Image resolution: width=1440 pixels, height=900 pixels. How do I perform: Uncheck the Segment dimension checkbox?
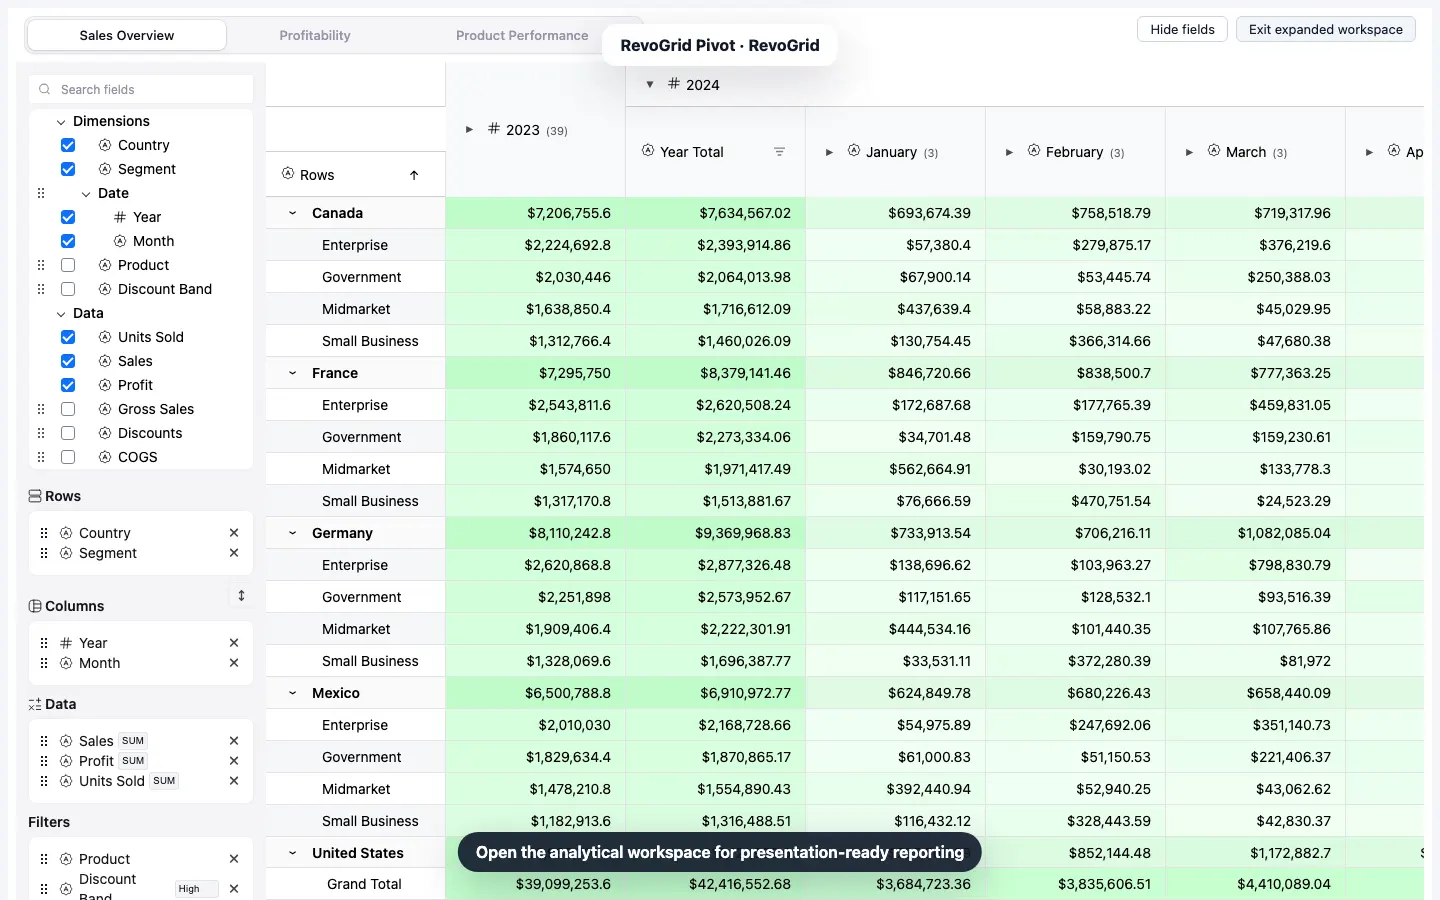[68, 169]
